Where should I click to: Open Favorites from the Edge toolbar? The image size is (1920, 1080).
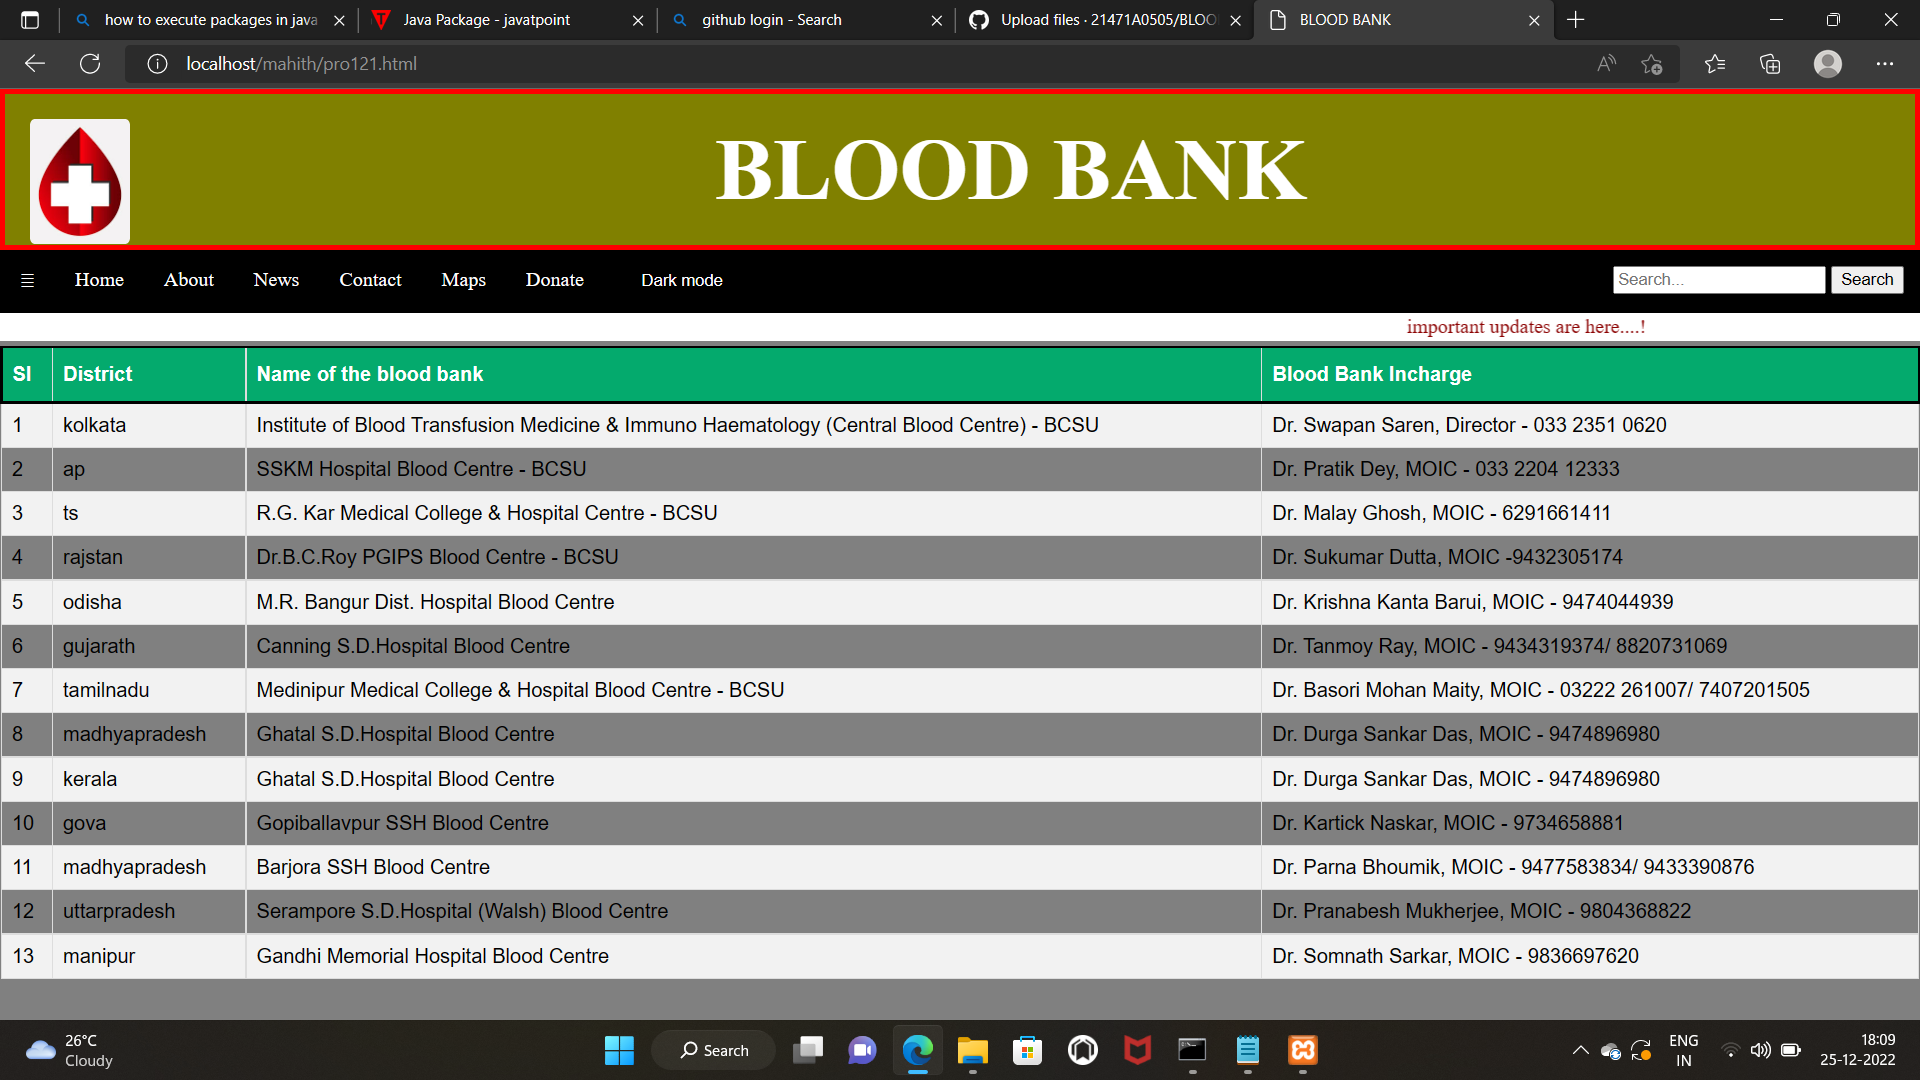pos(1714,63)
